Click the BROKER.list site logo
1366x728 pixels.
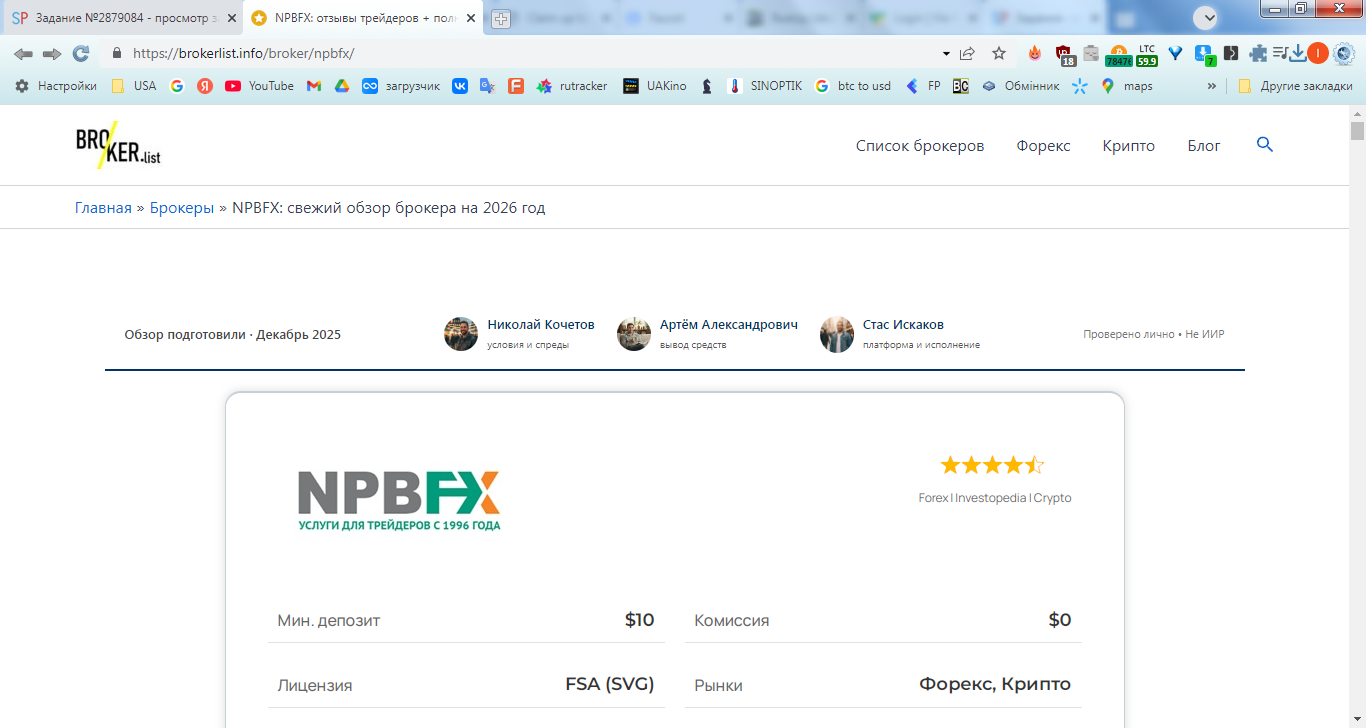point(118,145)
